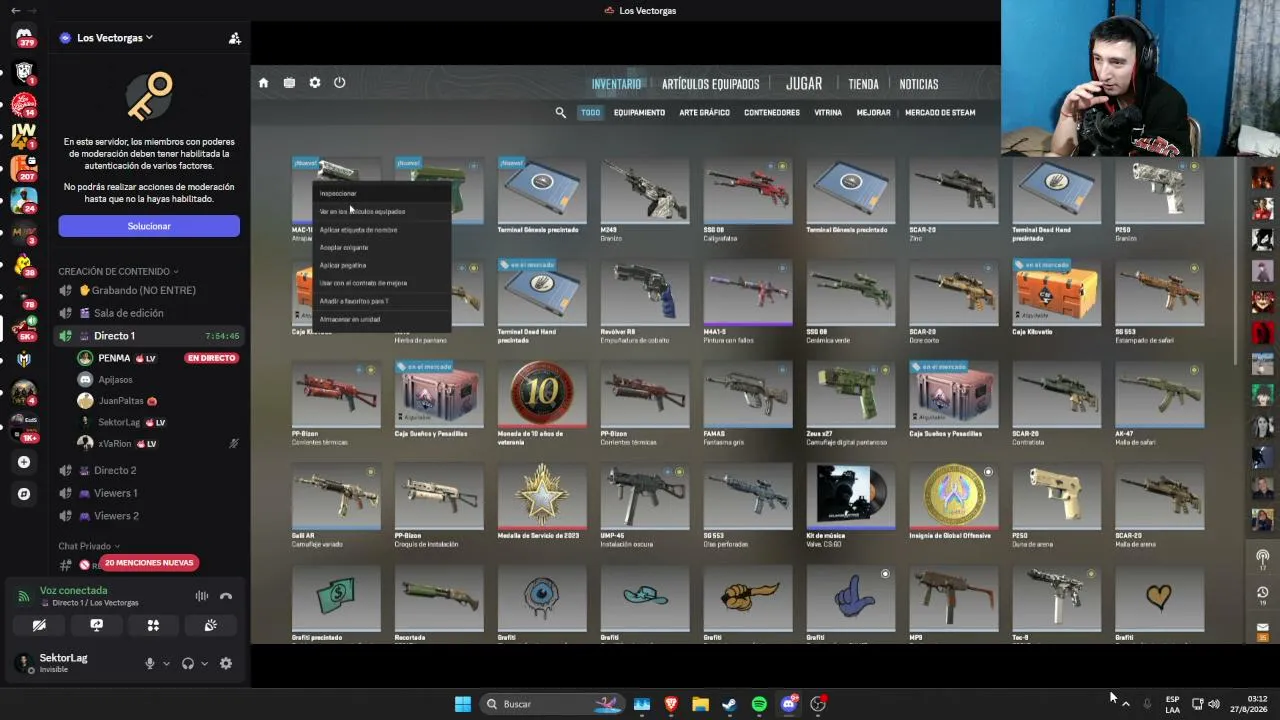Open Discord user settings gear

(x=226, y=663)
